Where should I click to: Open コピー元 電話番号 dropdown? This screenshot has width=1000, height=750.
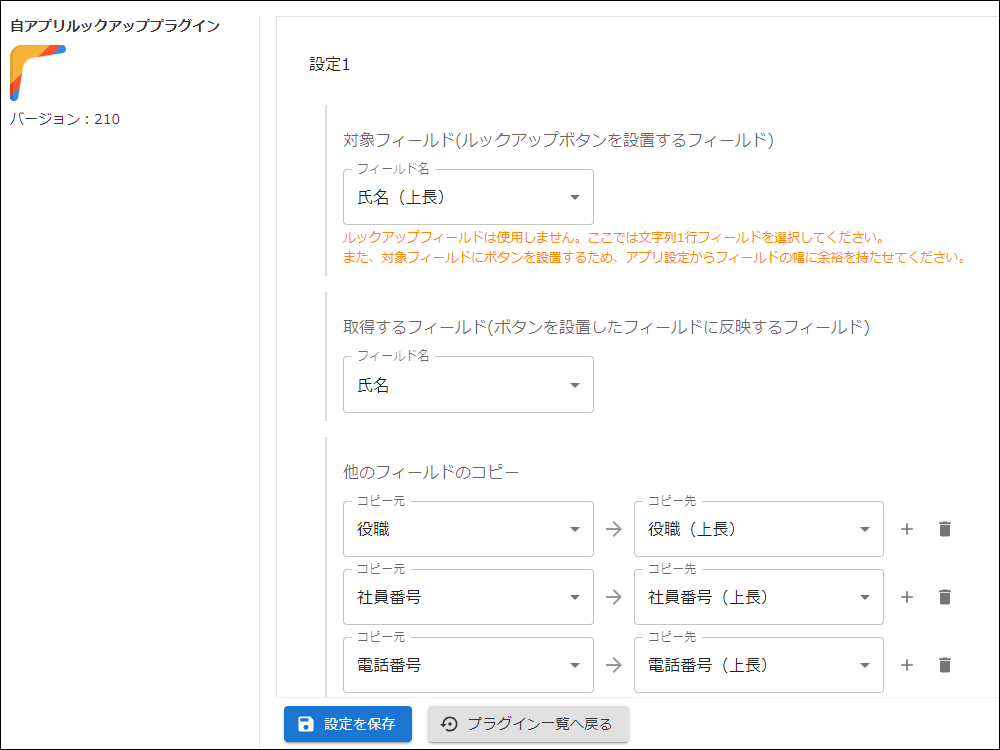[x=468, y=665]
